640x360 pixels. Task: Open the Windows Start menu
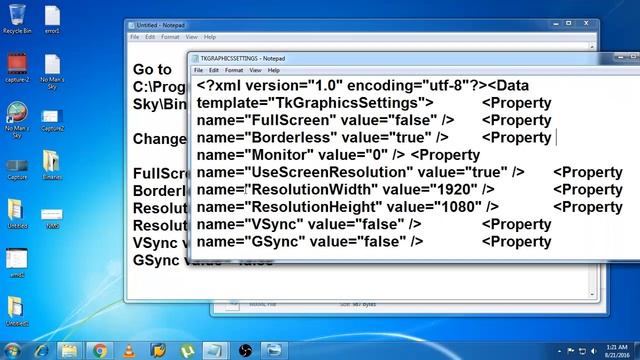(x=12, y=351)
